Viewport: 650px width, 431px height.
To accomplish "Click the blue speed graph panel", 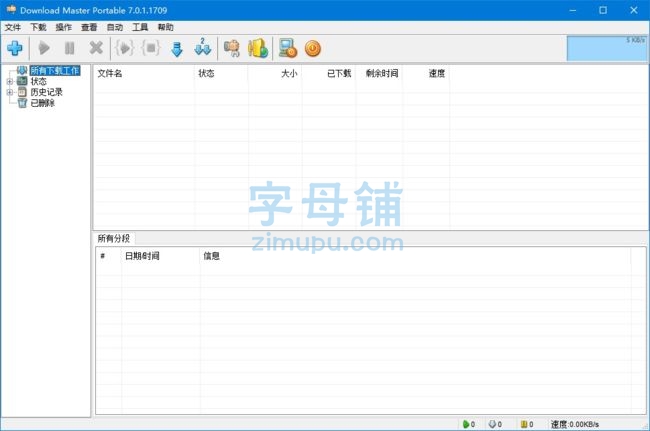I will coord(606,48).
